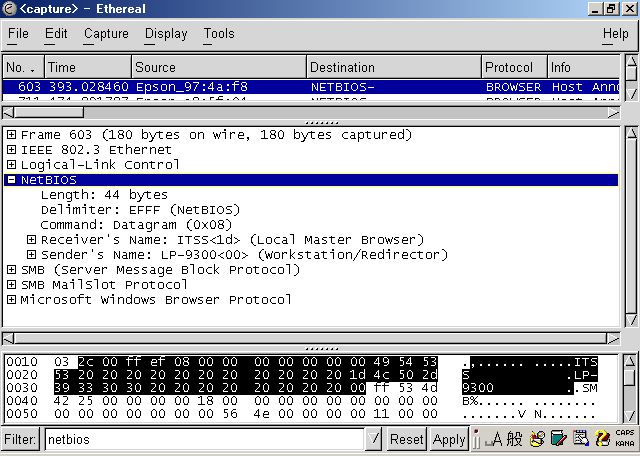Click protocol tree scroll down arrow

[631, 320]
